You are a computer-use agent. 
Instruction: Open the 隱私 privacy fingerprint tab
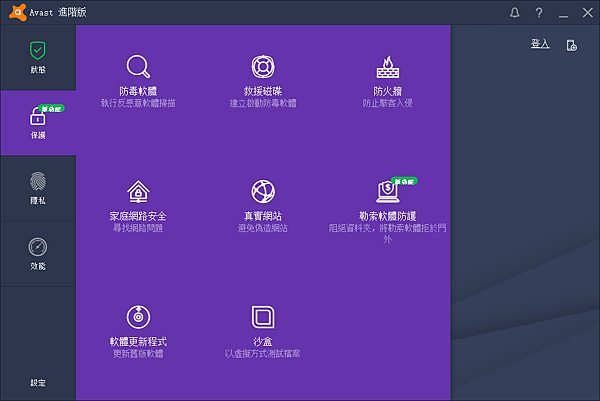(x=38, y=188)
